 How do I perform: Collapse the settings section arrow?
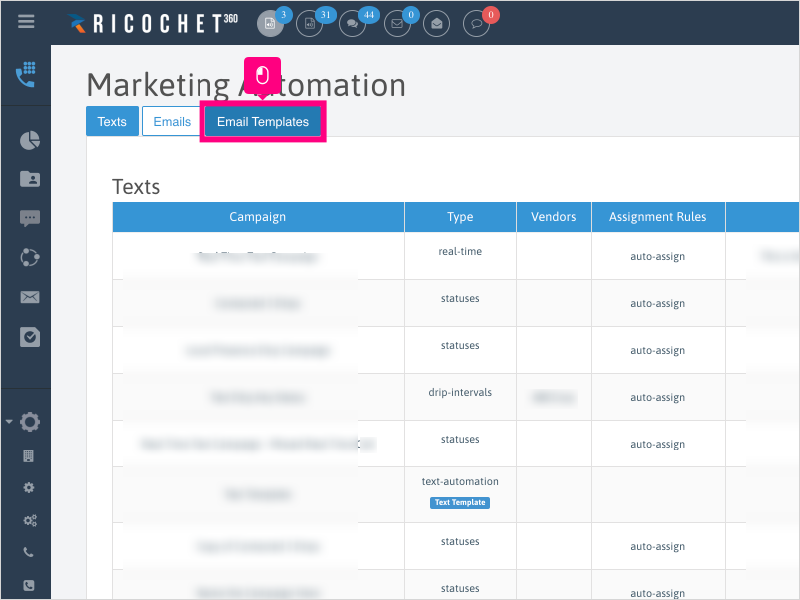point(9,422)
